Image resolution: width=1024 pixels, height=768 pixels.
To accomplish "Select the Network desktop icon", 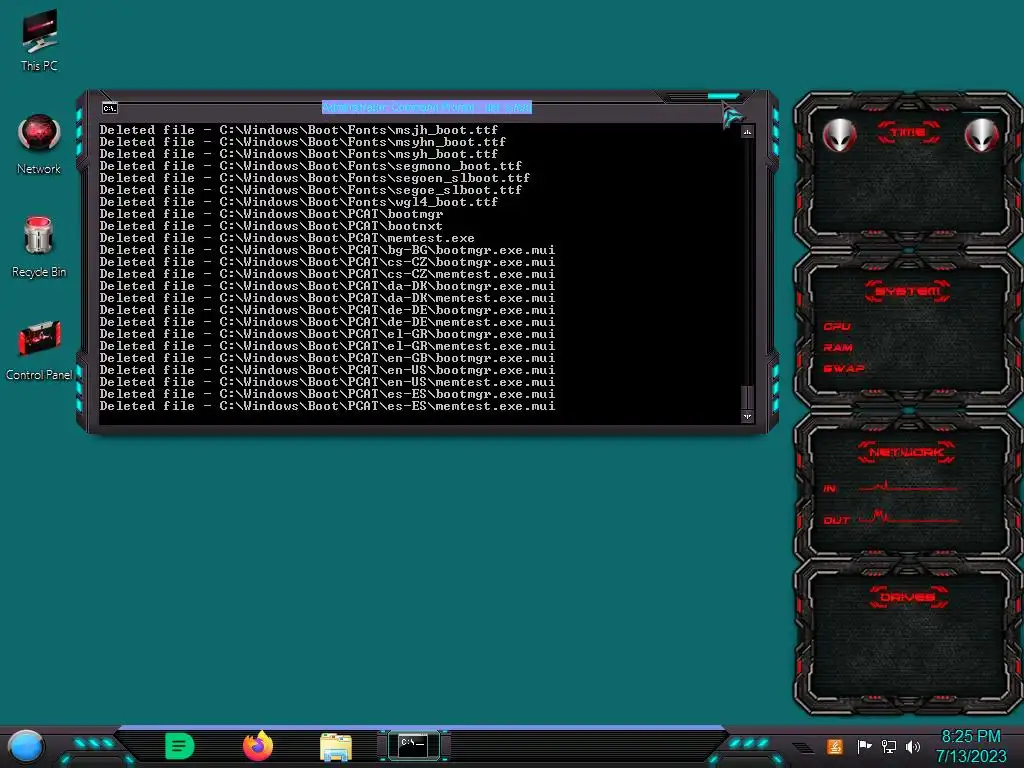I will 39,145.
